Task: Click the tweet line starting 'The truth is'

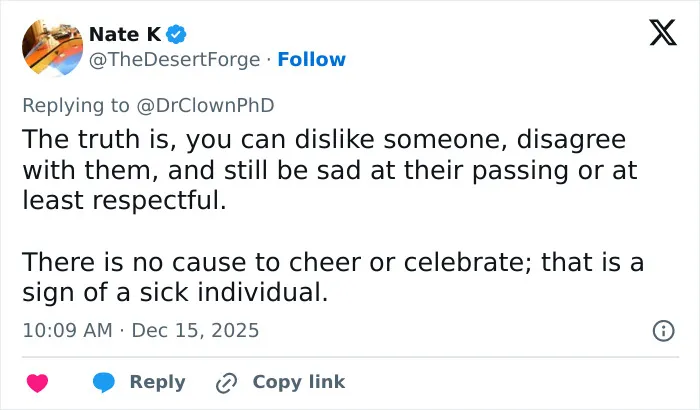Action: tap(324, 139)
